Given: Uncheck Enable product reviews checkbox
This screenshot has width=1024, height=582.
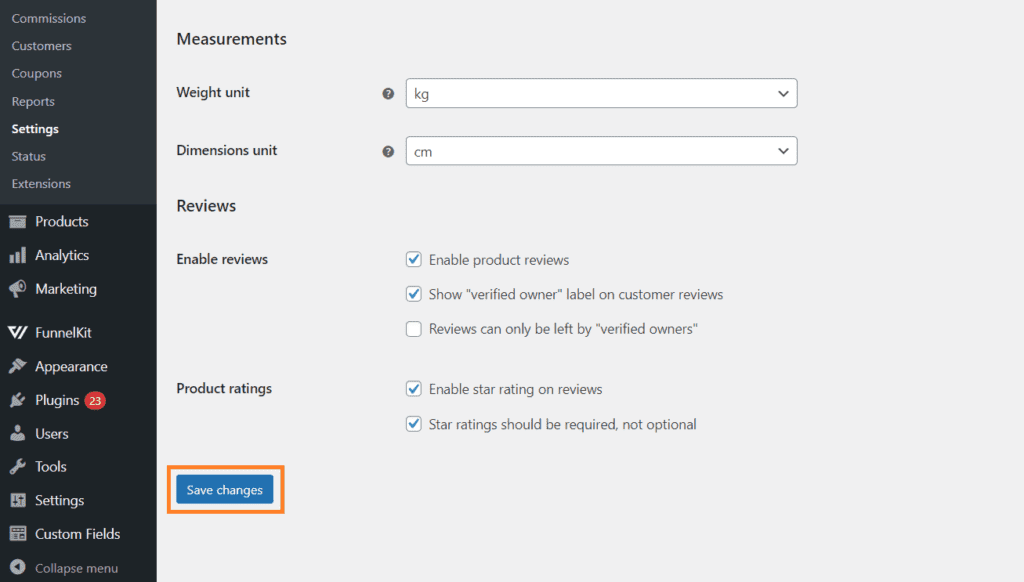Looking at the screenshot, I should point(413,259).
